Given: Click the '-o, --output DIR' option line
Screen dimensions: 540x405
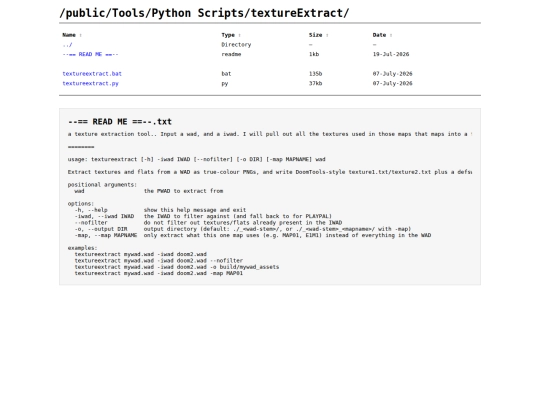Looking at the screenshot, I should point(243,229).
